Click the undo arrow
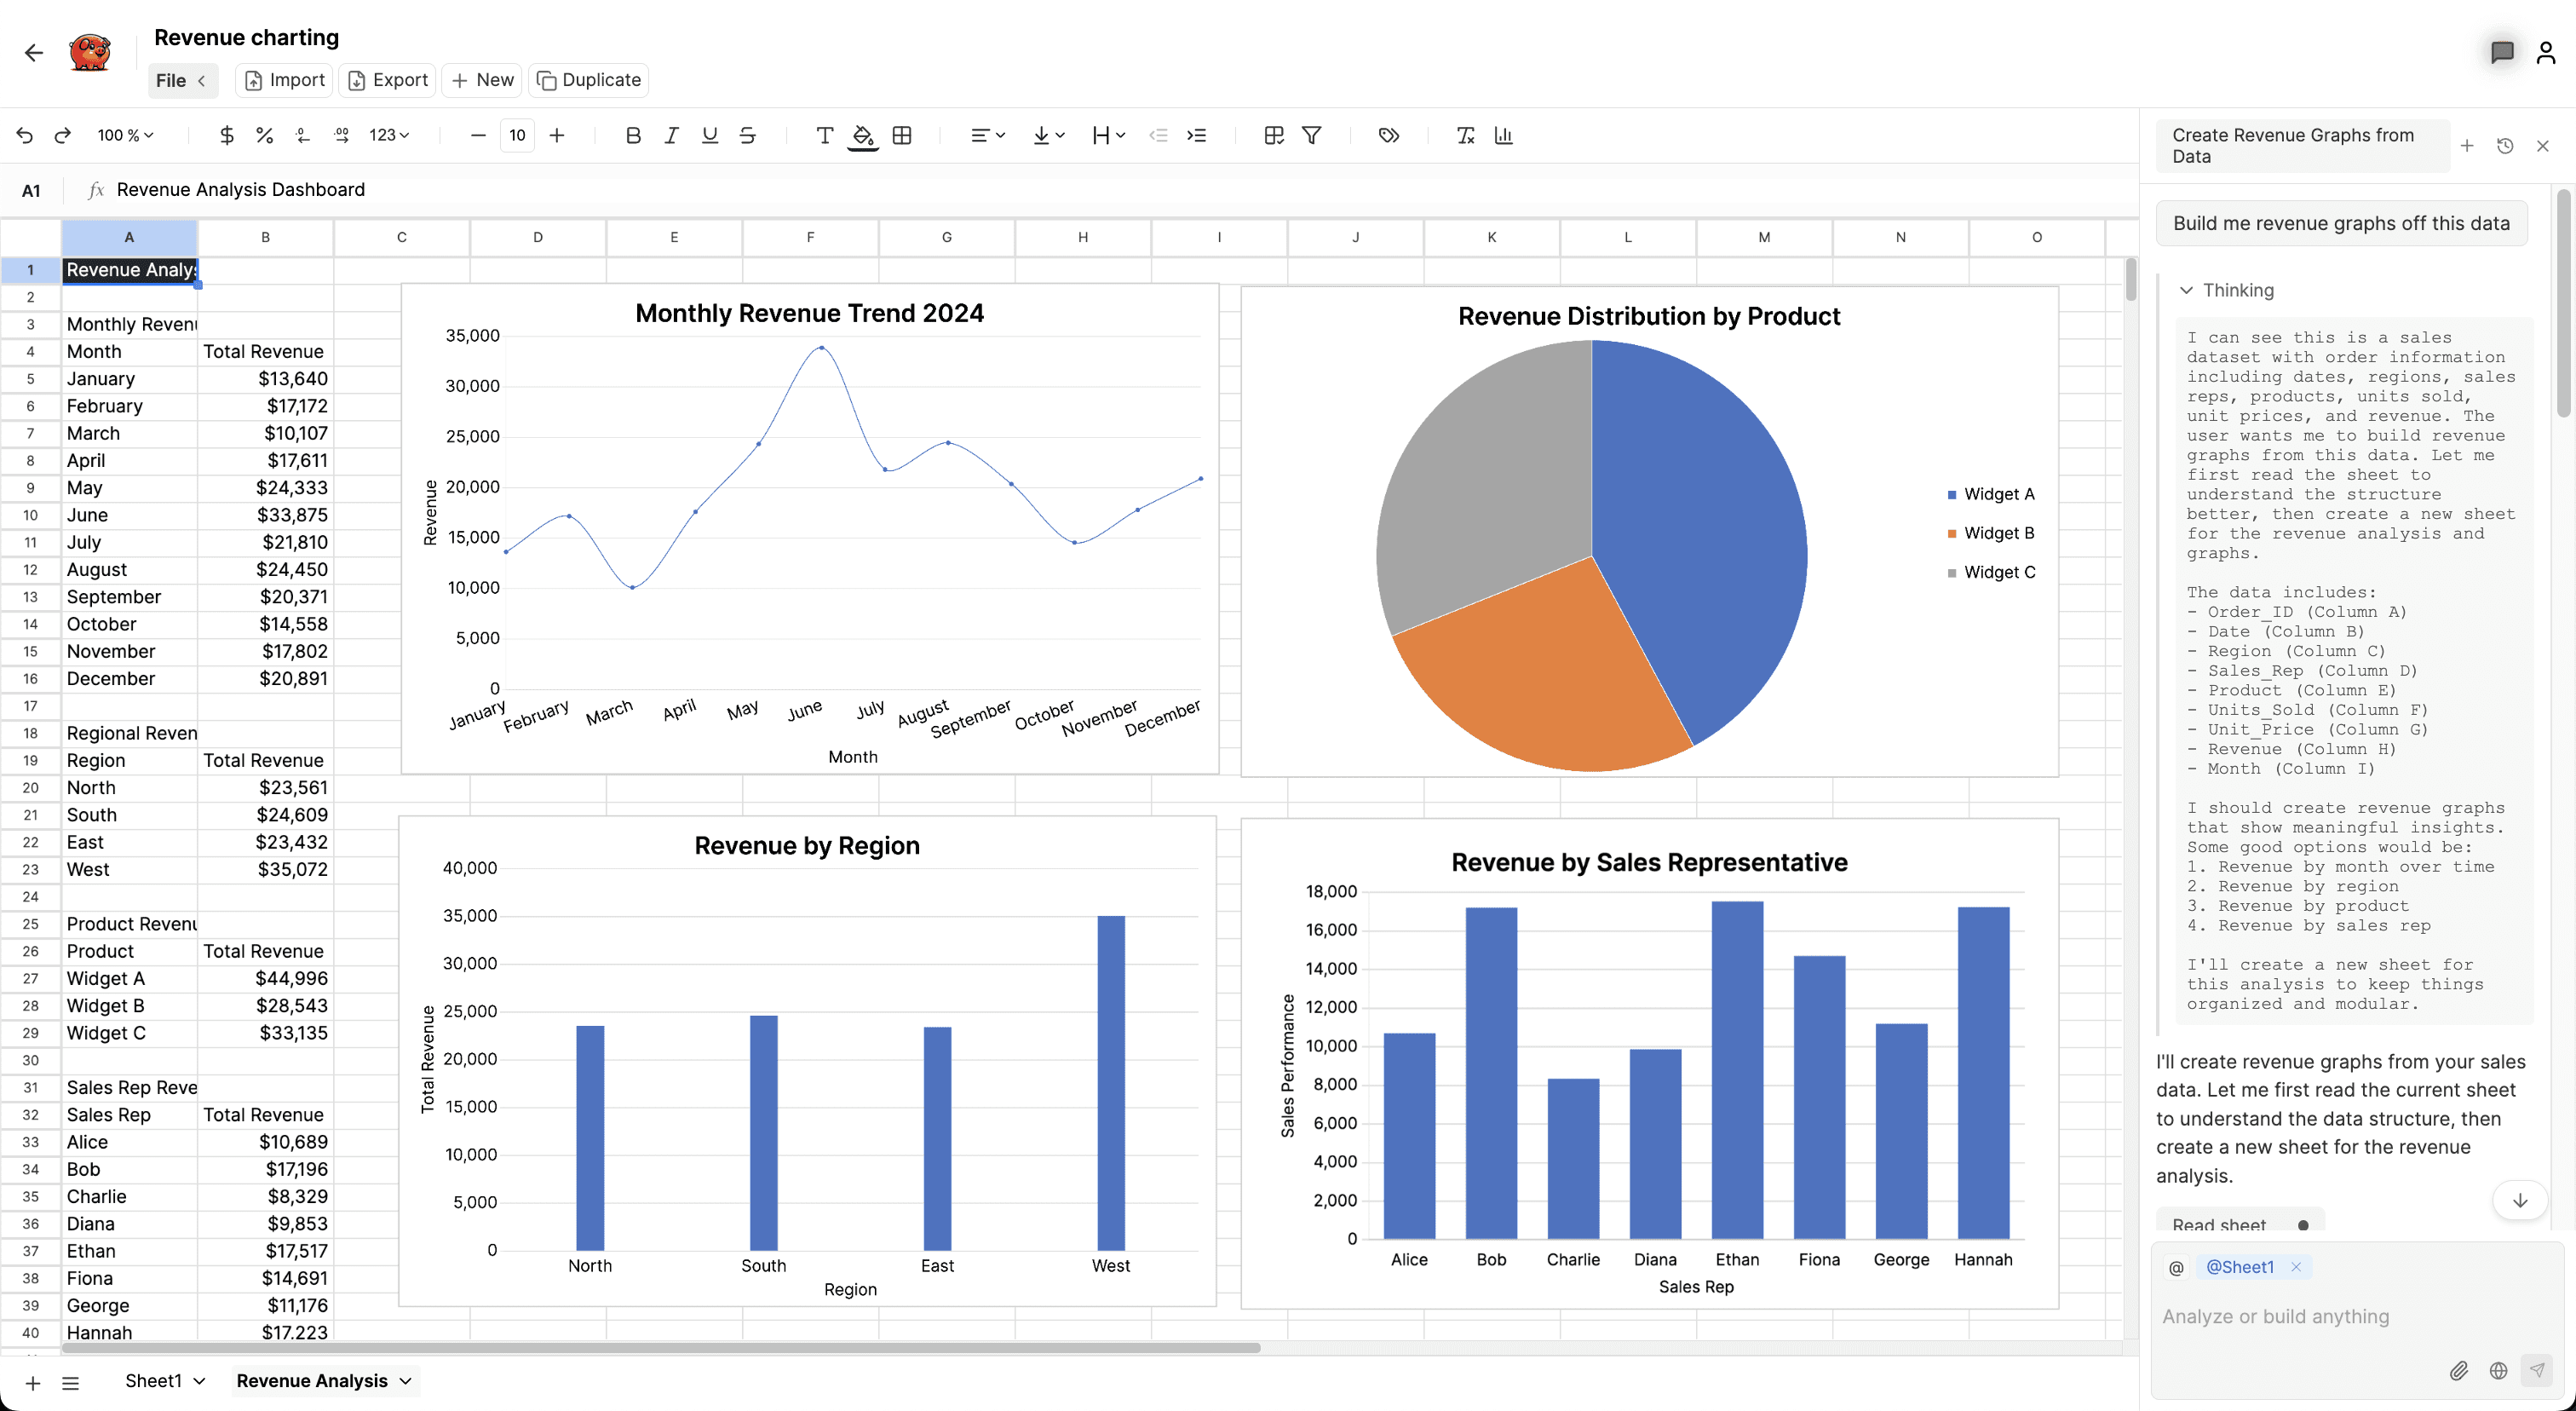 25,135
